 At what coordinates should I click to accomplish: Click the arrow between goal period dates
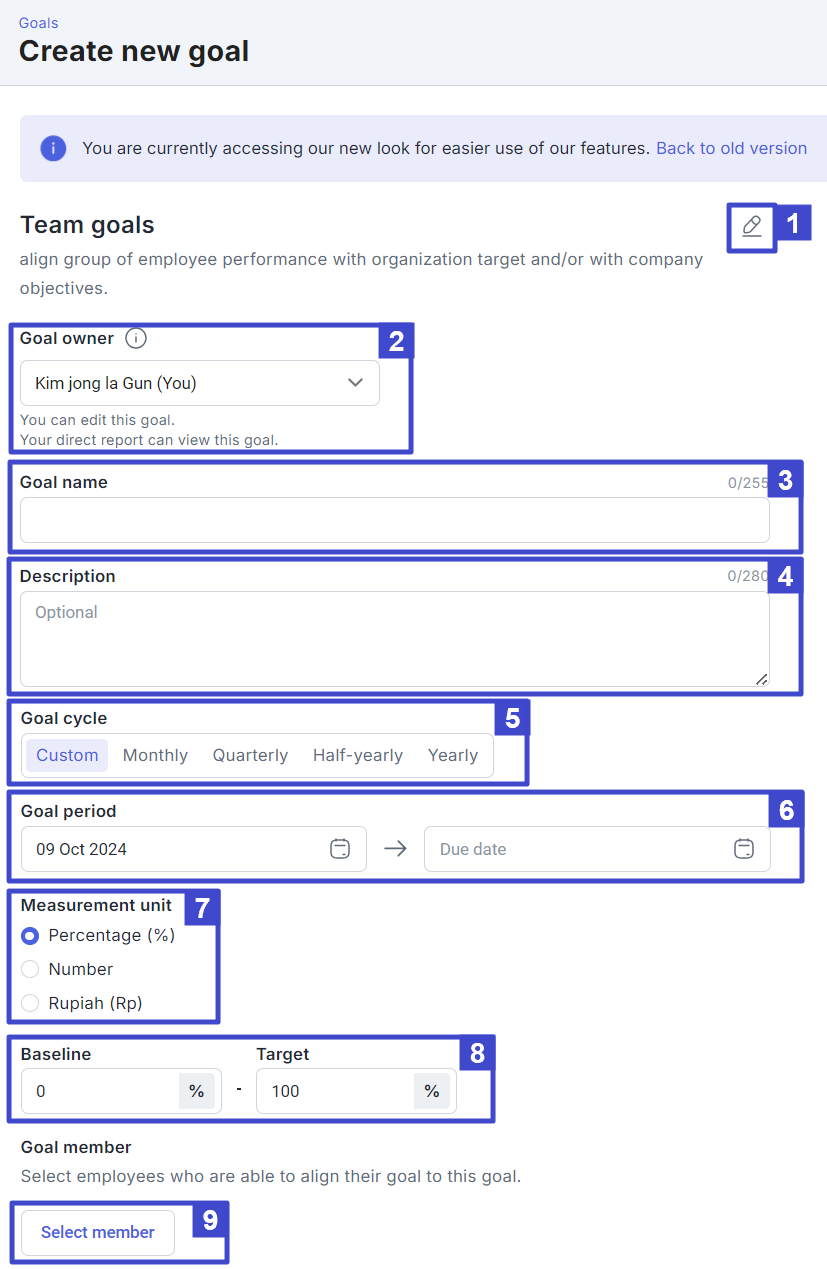[396, 849]
